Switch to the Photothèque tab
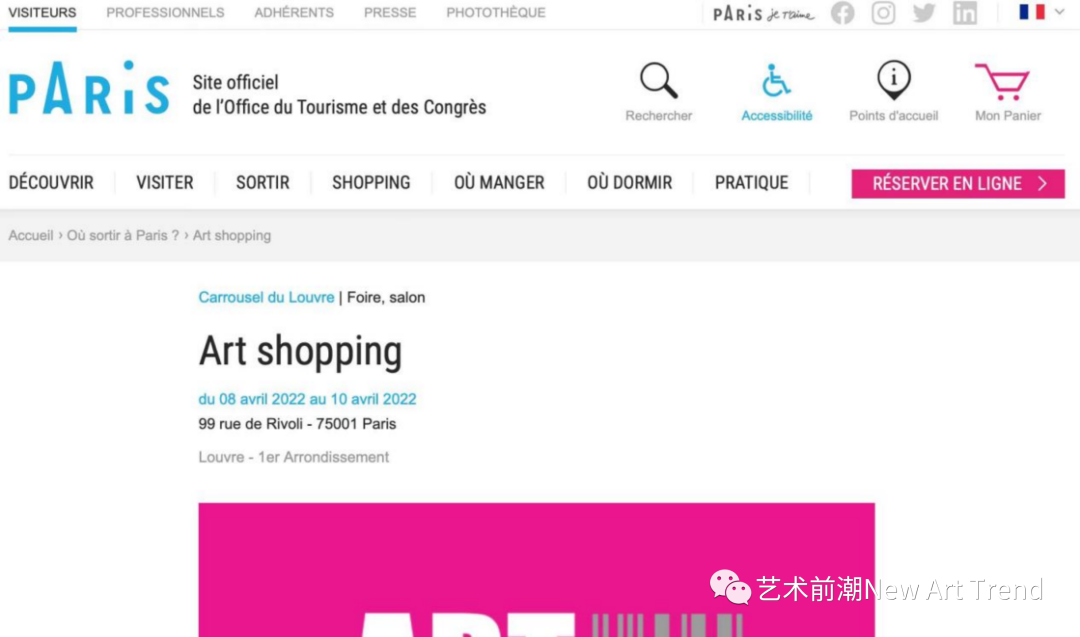This screenshot has width=1080, height=637. 496,13
